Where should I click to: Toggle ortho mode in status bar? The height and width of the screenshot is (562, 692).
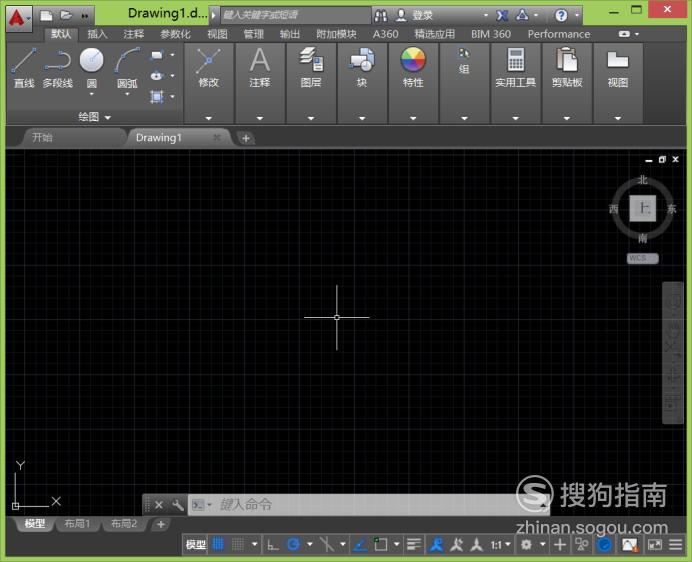coord(273,545)
